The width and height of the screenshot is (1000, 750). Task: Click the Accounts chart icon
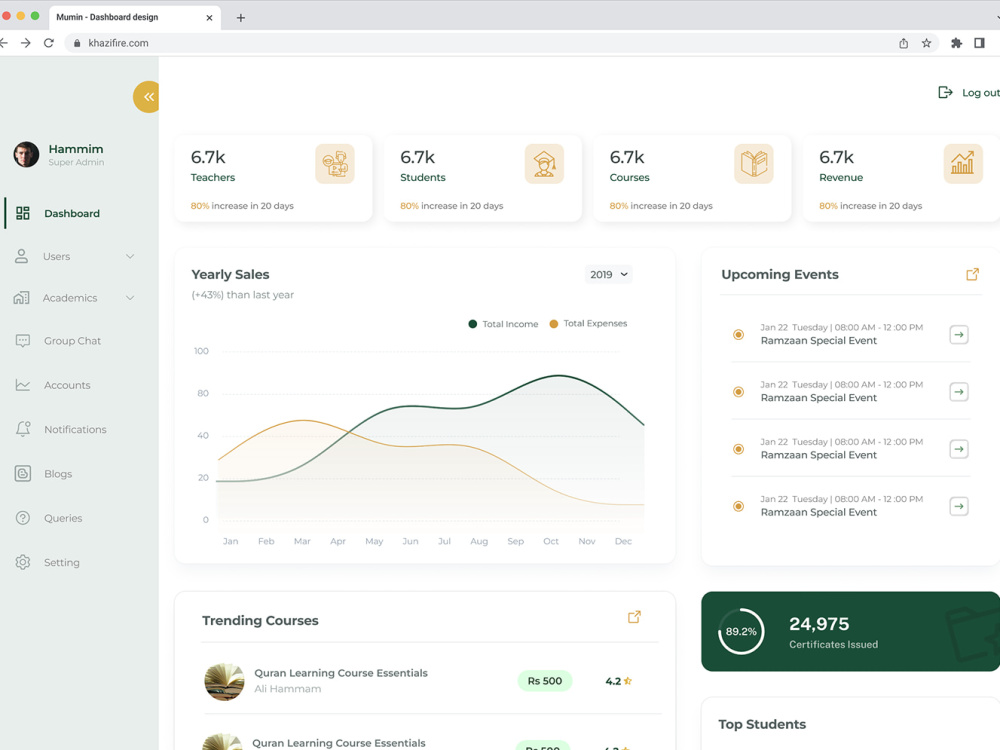click(x=23, y=385)
